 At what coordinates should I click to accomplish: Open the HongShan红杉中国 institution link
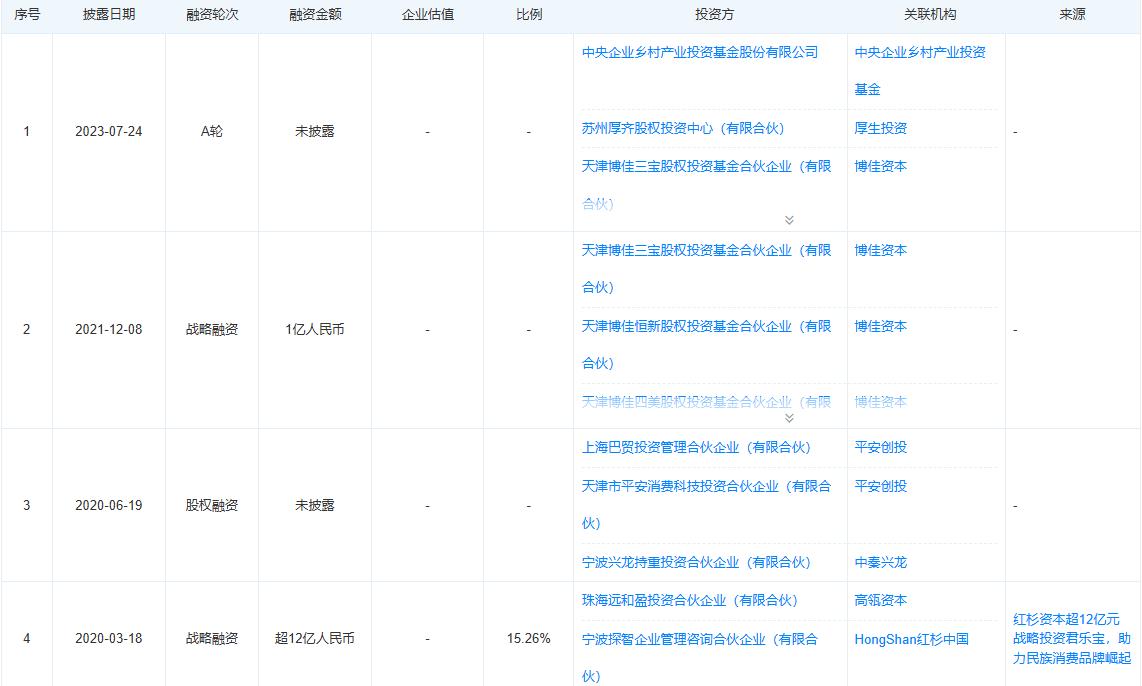click(x=911, y=639)
